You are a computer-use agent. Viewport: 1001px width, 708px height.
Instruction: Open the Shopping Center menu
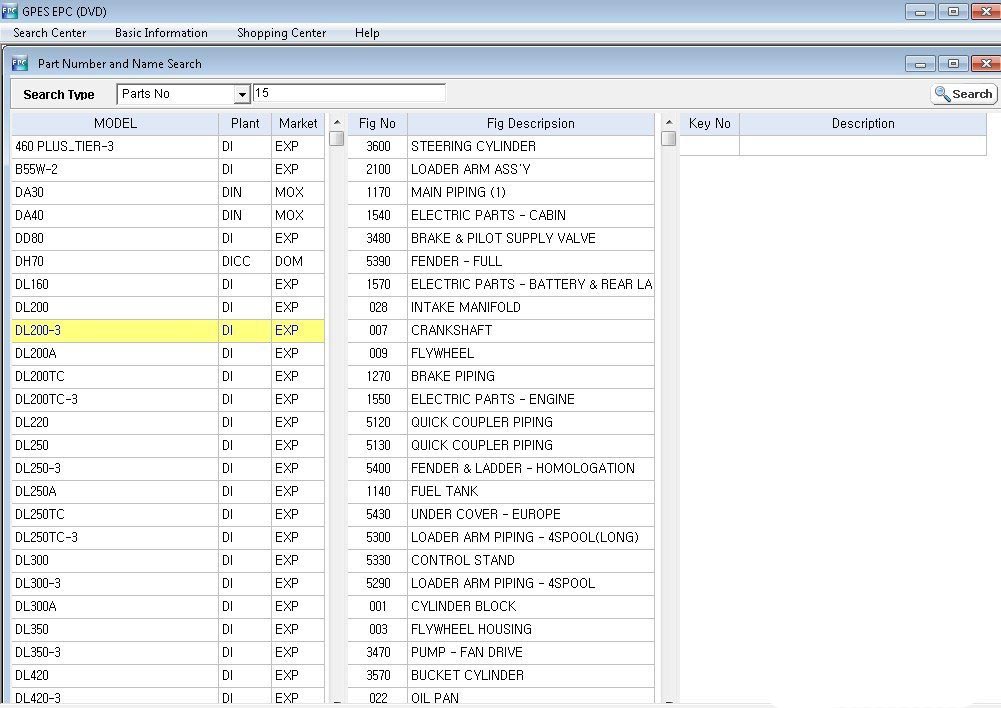[x=281, y=33]
